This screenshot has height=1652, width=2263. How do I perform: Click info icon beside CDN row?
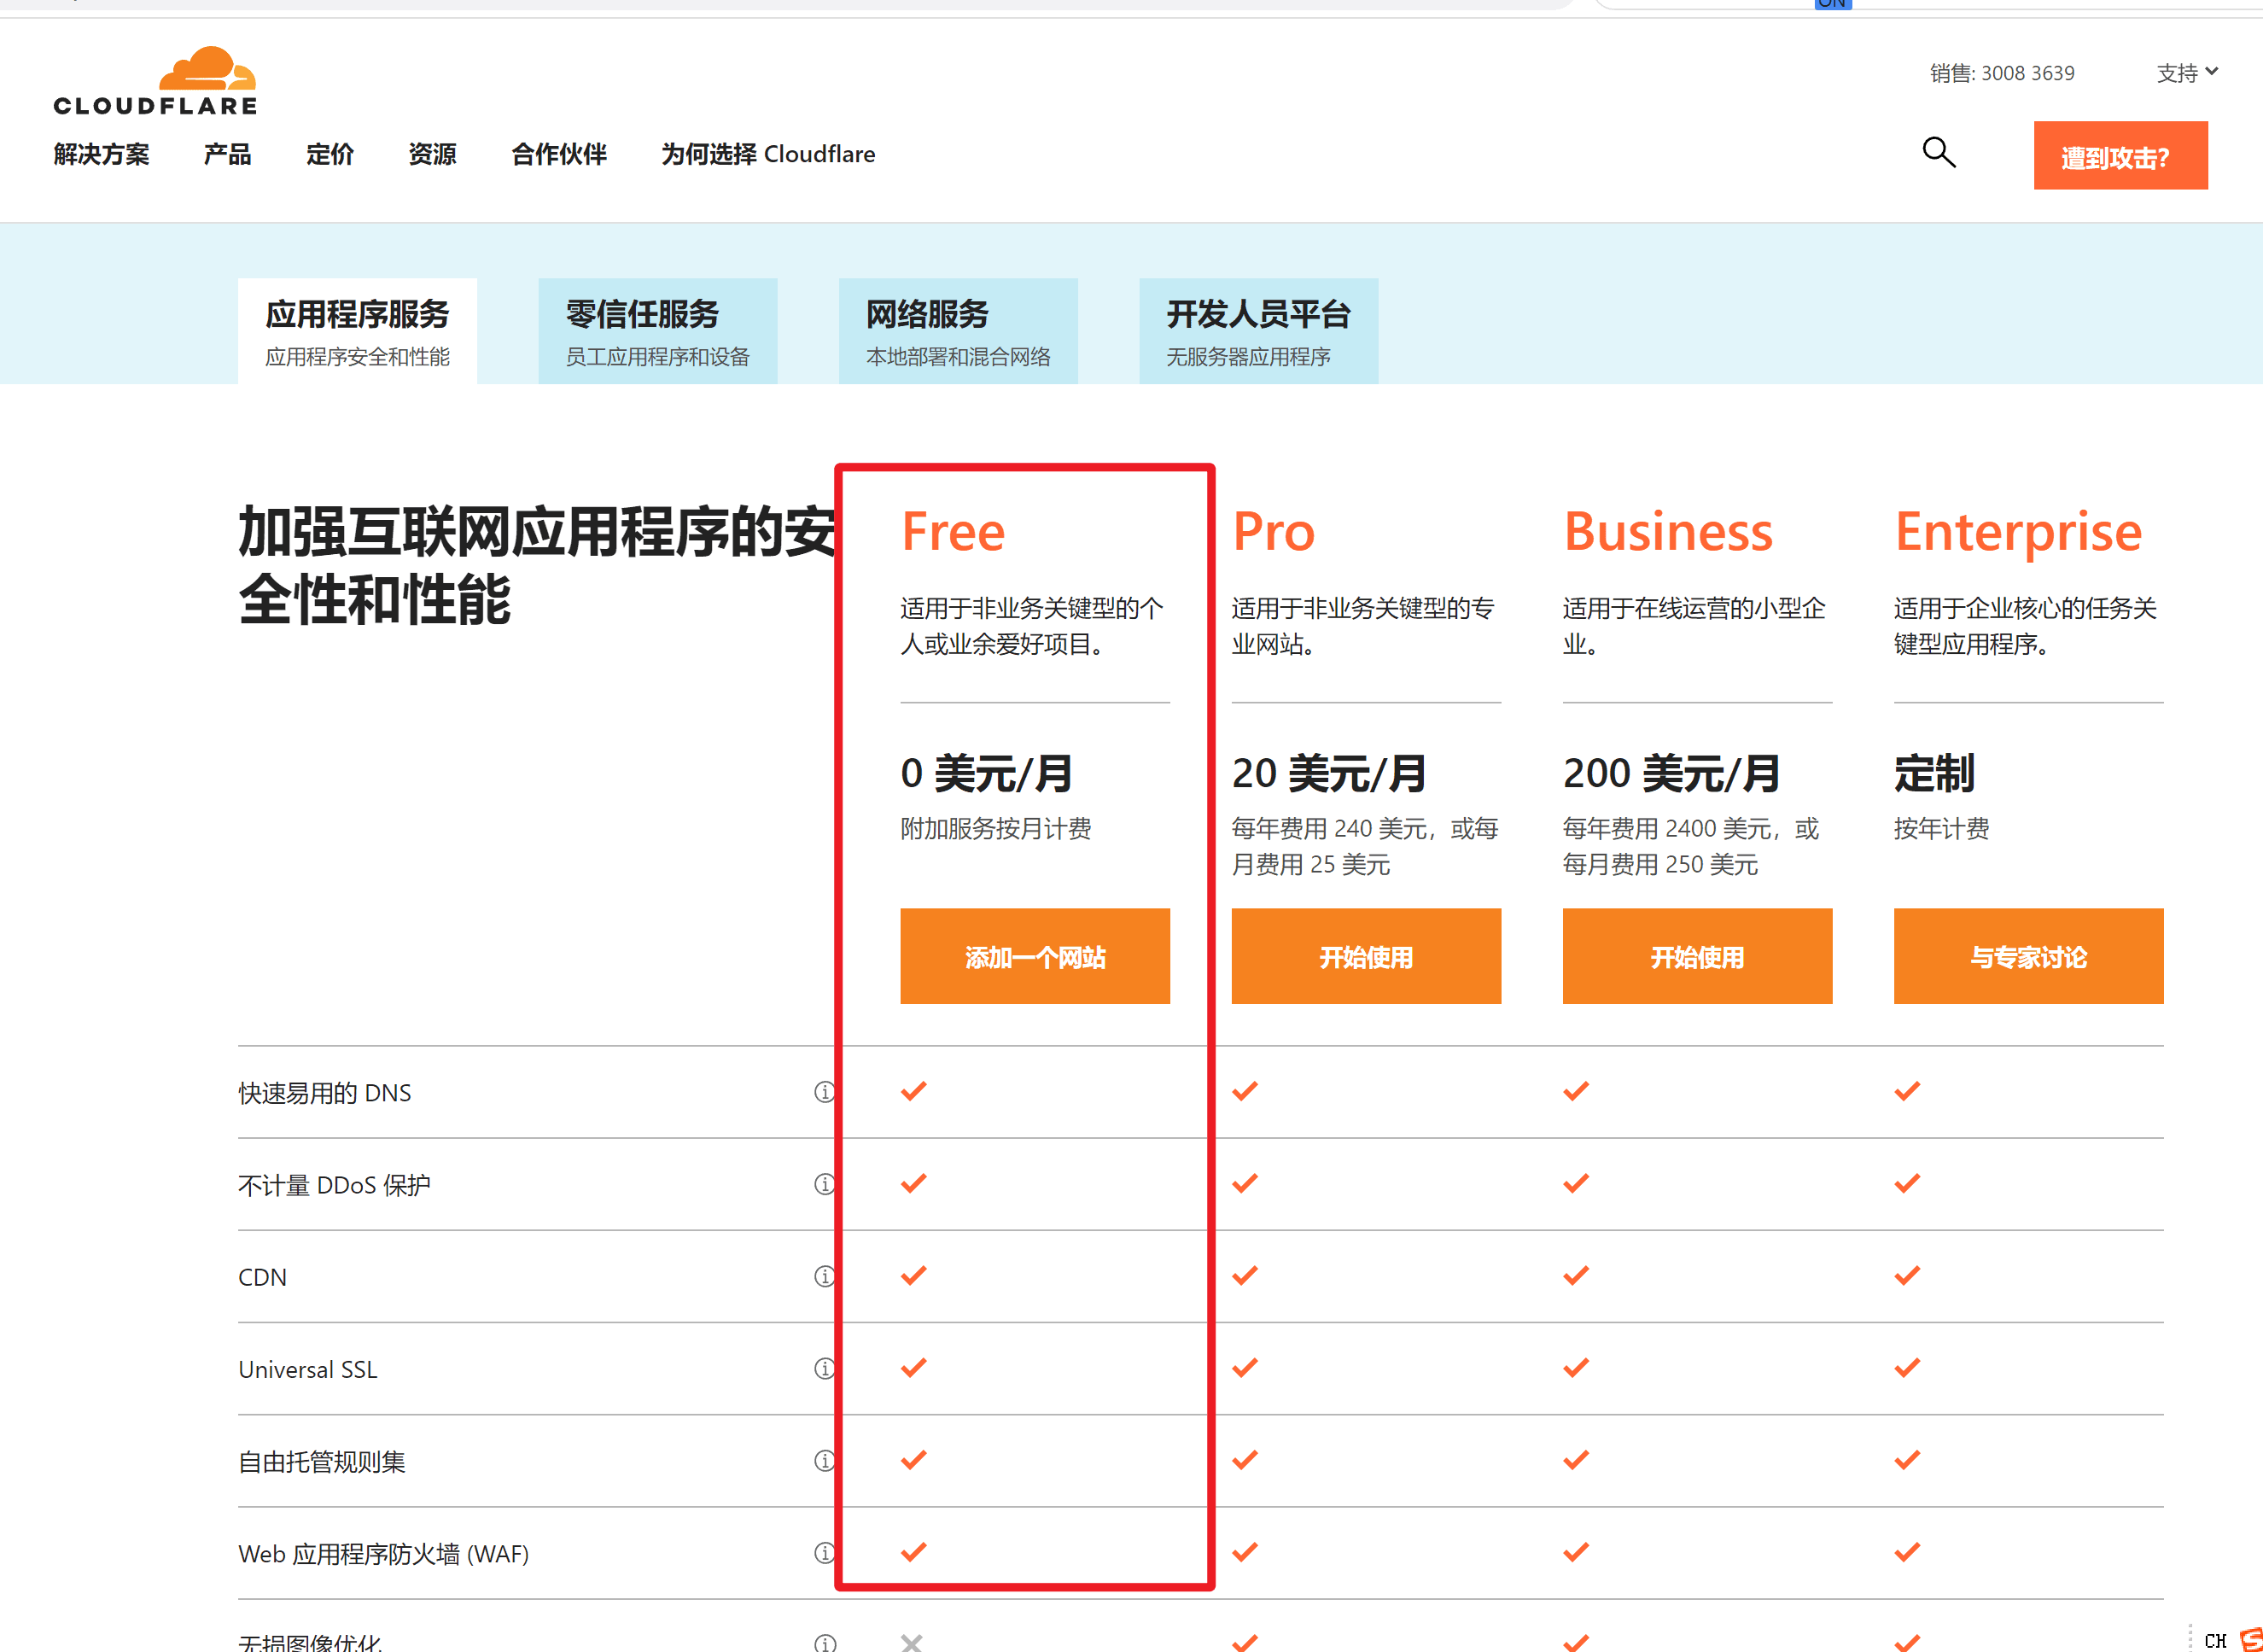[x=824, y=1276]
